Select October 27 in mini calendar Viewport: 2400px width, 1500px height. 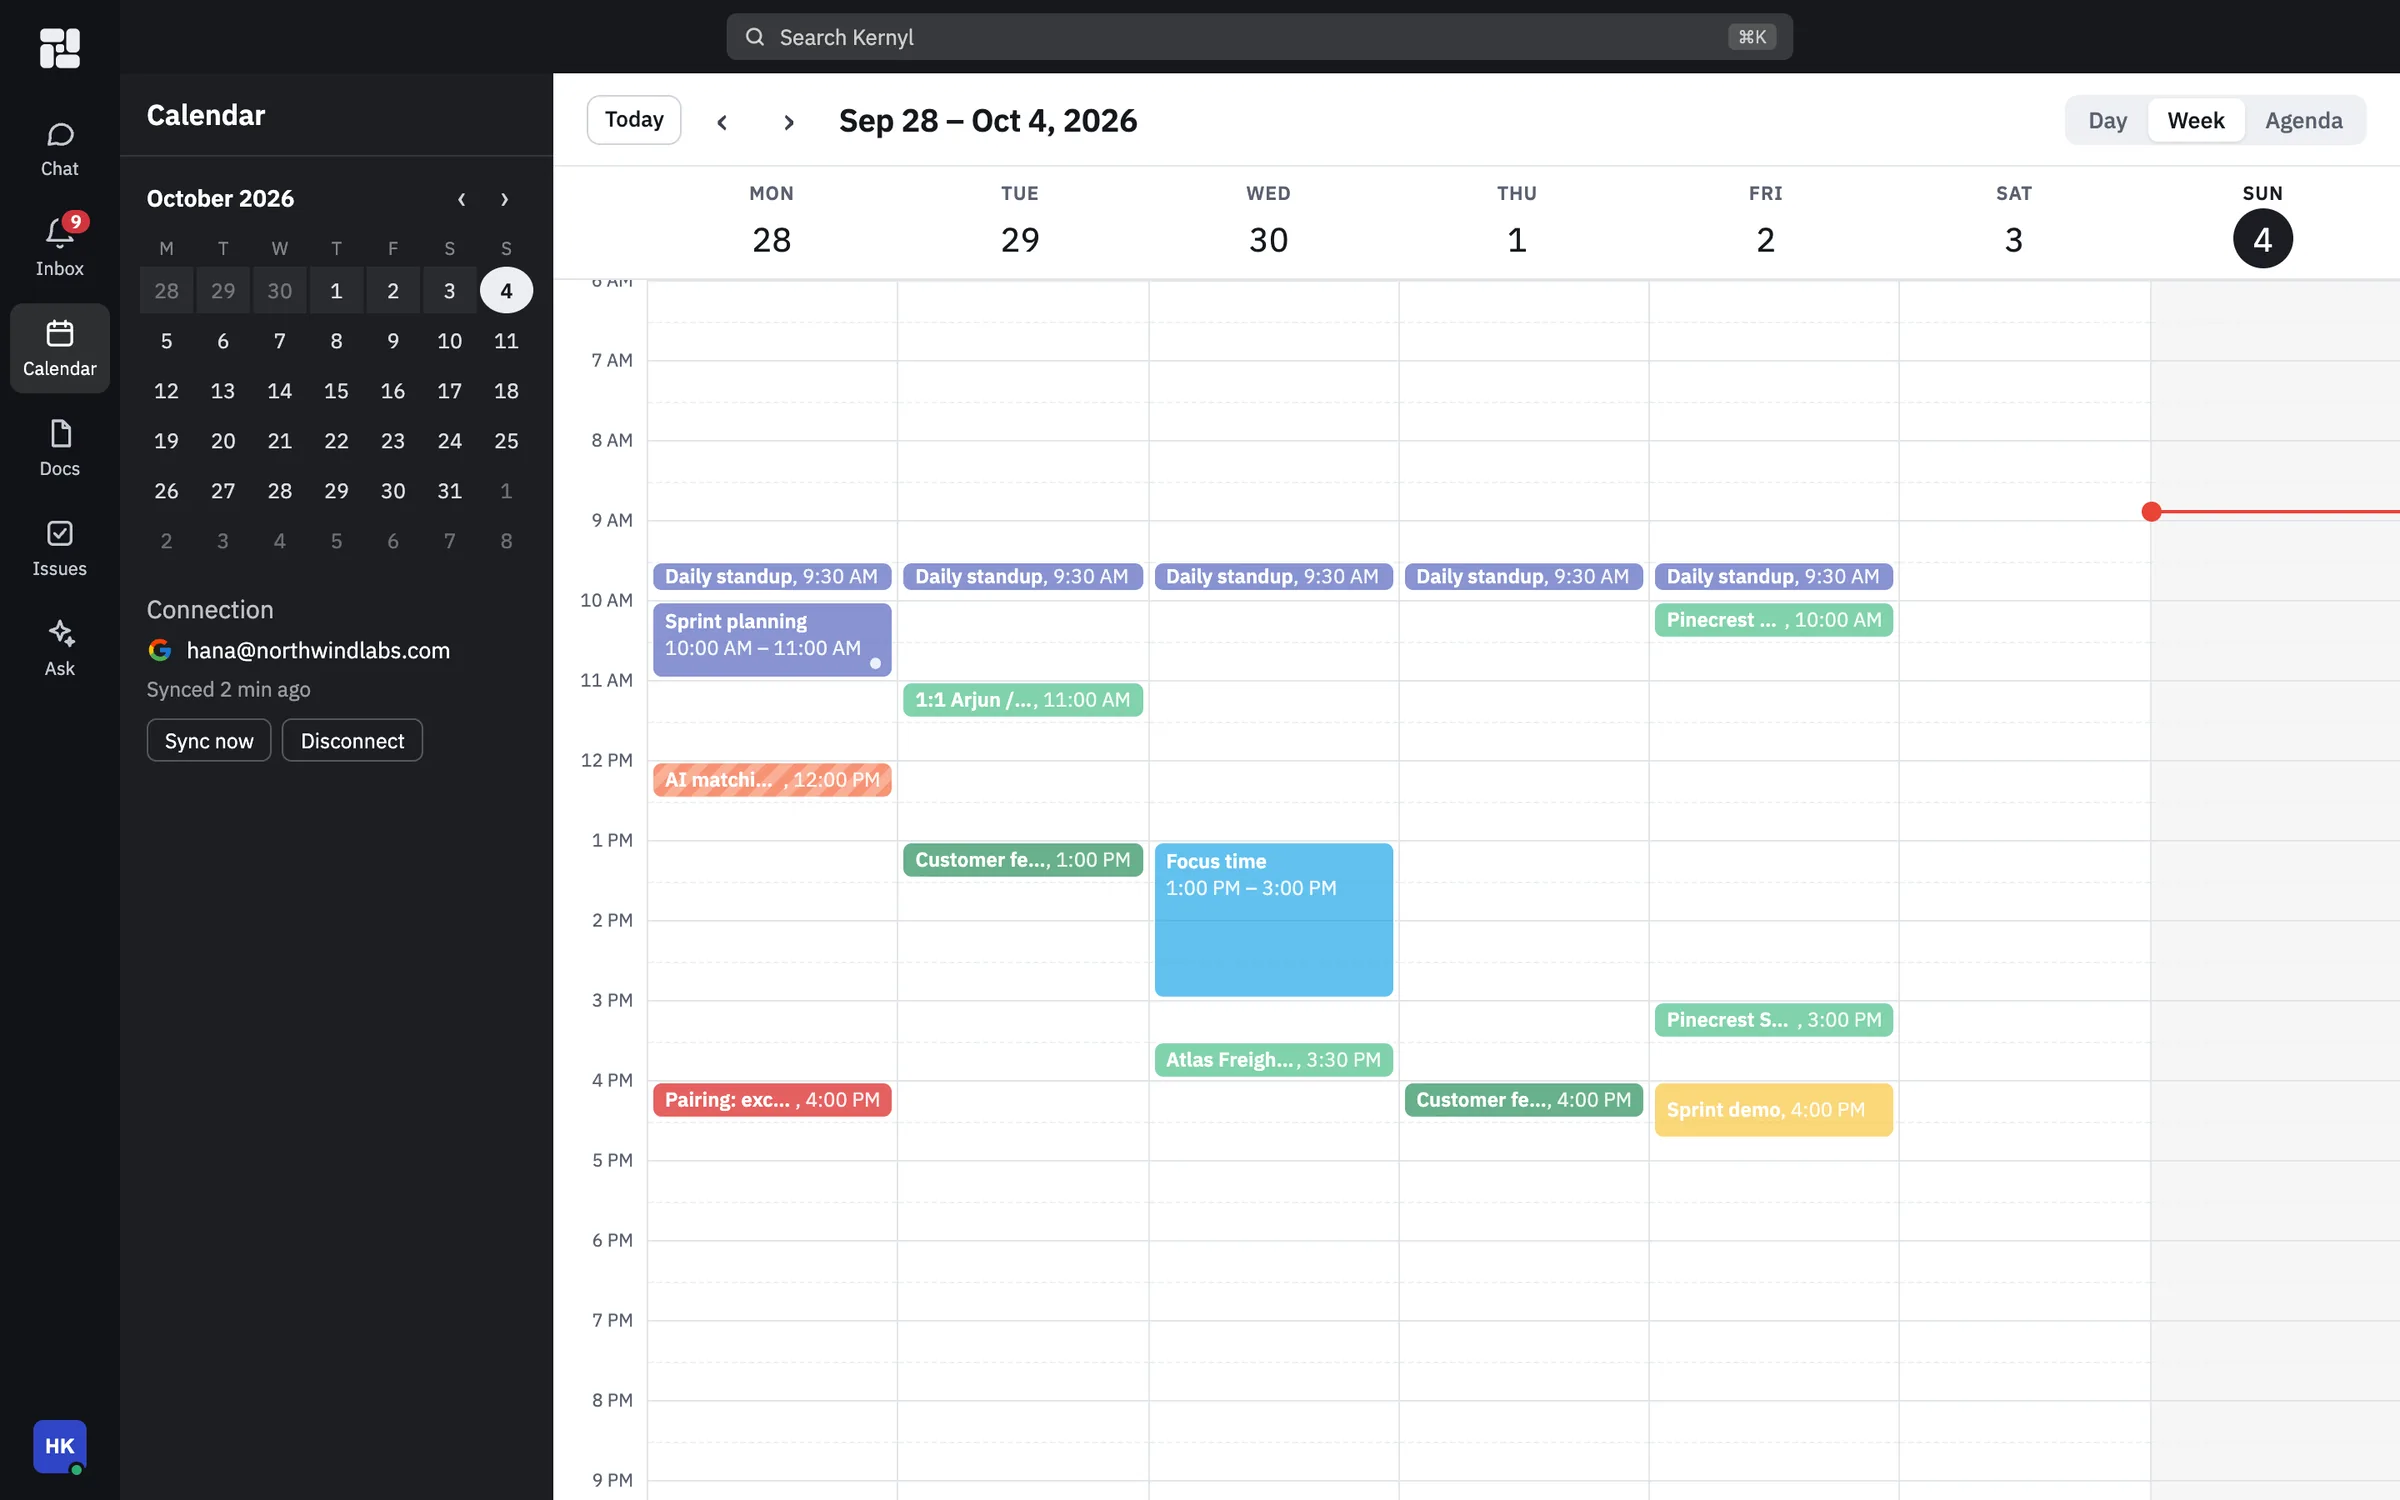coord(223,491)
